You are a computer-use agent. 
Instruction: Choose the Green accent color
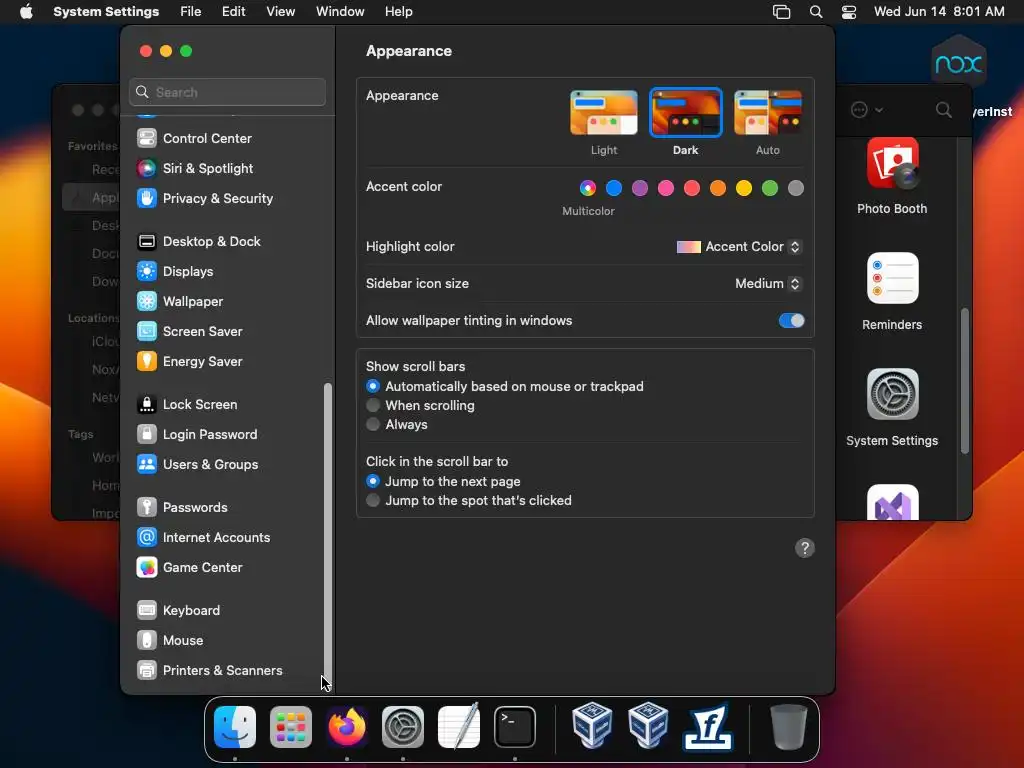(x=770, y=188)
